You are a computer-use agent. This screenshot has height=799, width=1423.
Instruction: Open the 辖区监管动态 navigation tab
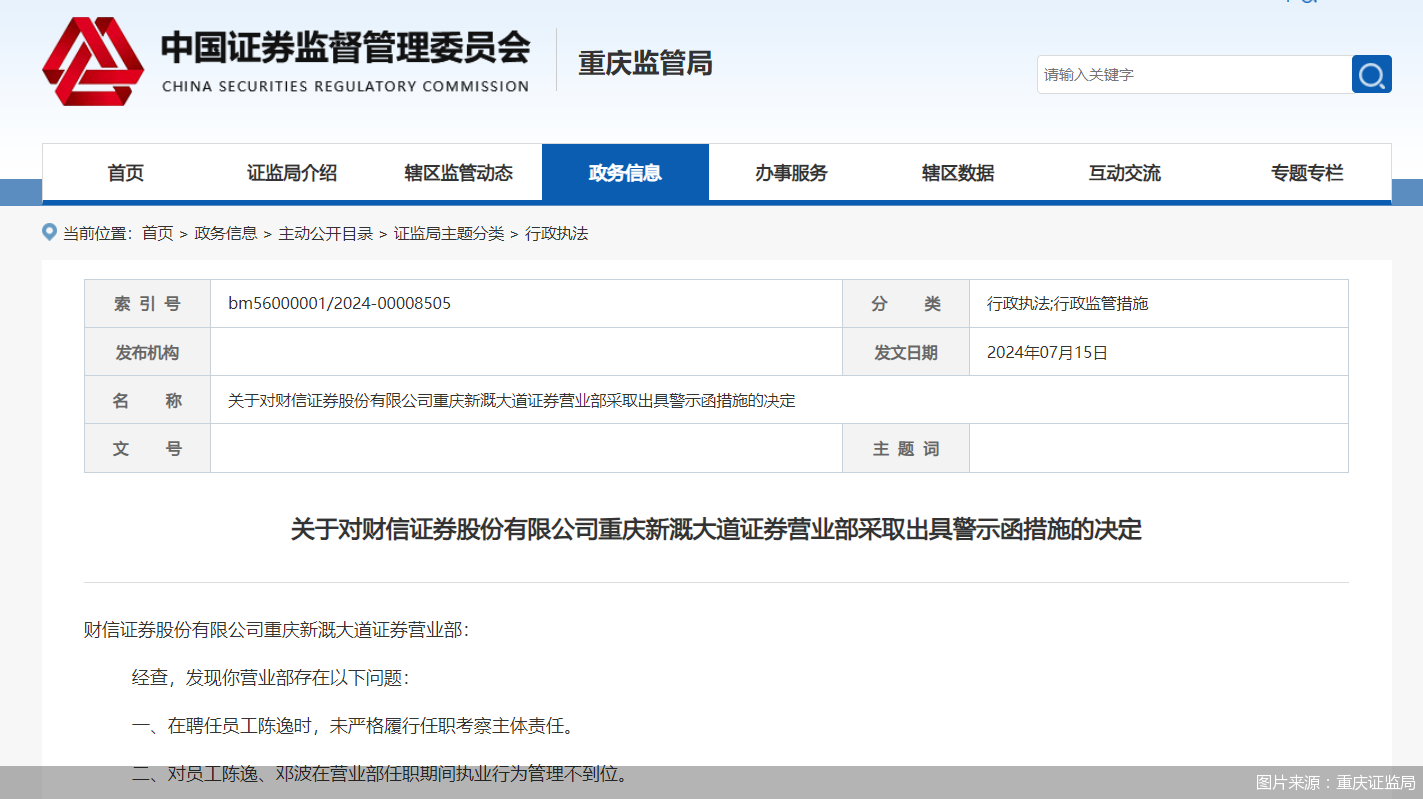[458, 173]
